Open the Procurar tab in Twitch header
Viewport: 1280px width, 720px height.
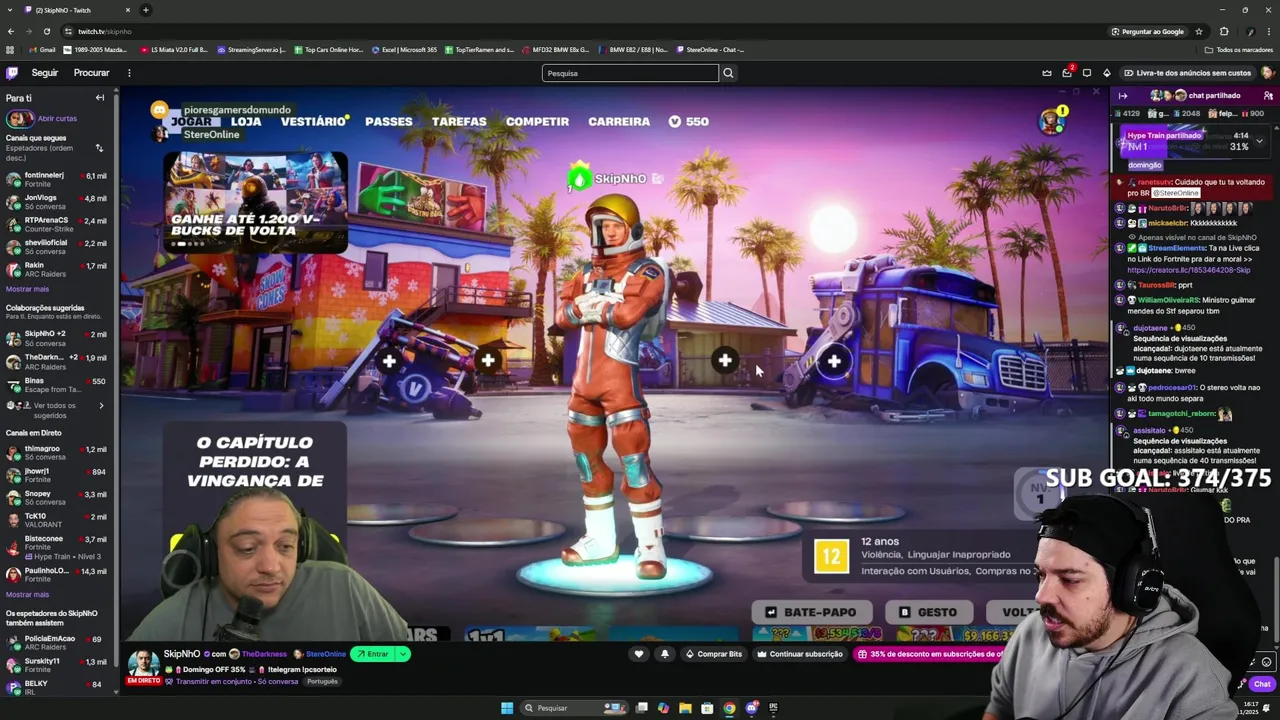91,73
